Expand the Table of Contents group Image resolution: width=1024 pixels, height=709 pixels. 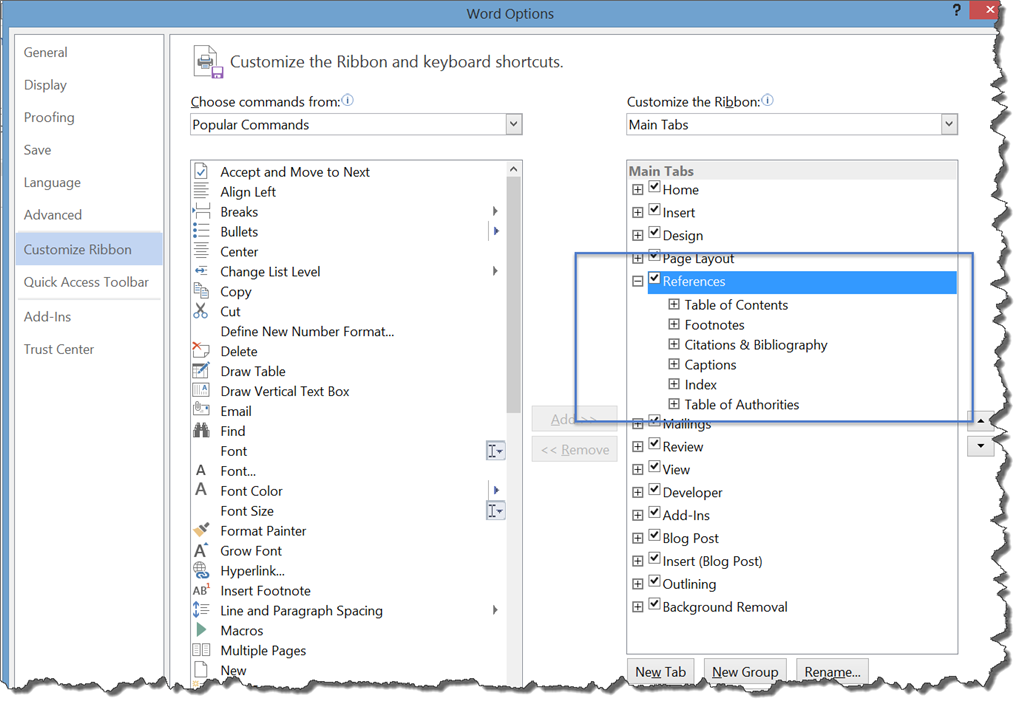pyautogui.click(x=674, y=304)
